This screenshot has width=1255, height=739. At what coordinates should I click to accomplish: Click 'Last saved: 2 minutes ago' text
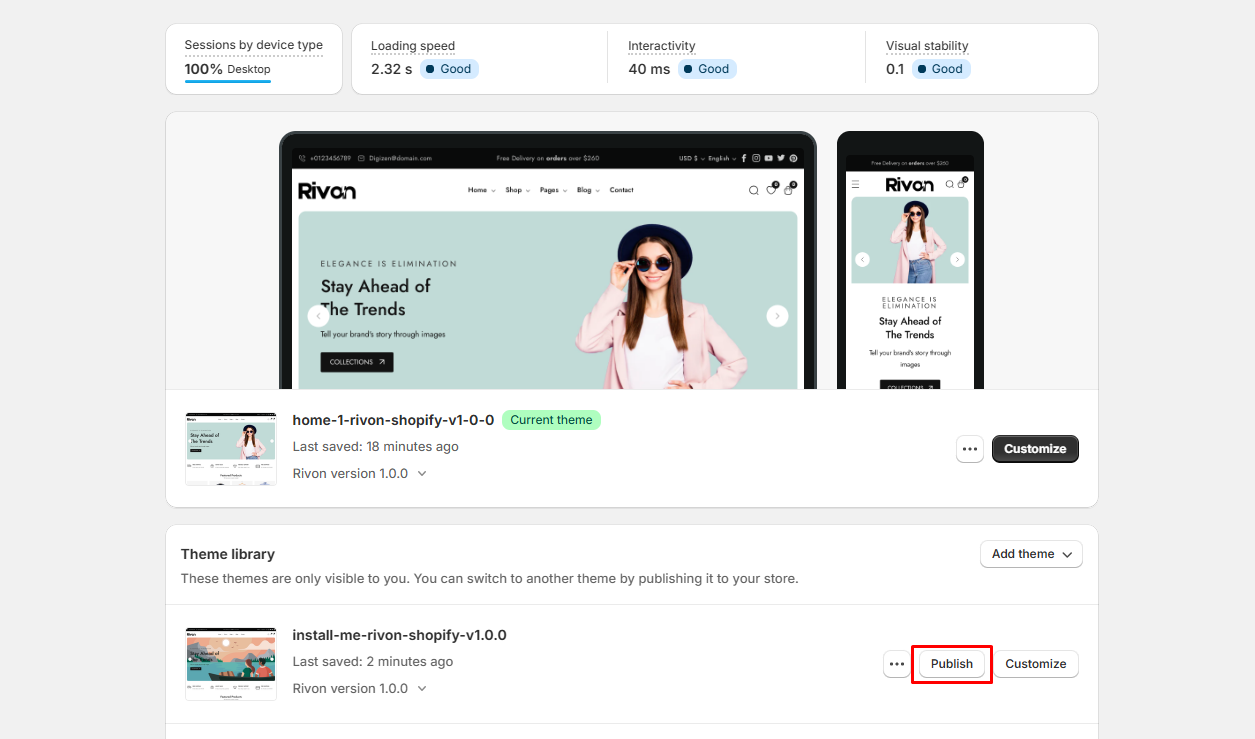(x=373, y=662)
